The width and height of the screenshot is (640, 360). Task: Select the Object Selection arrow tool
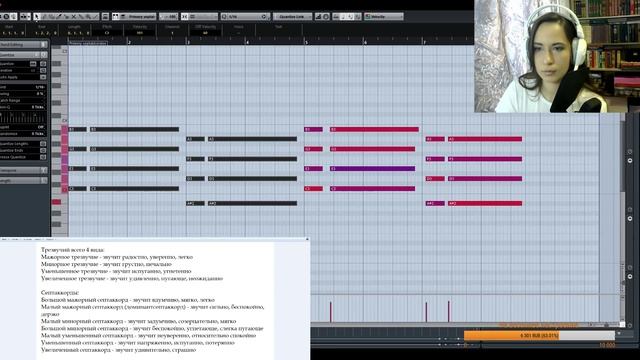tap(36, 17)
